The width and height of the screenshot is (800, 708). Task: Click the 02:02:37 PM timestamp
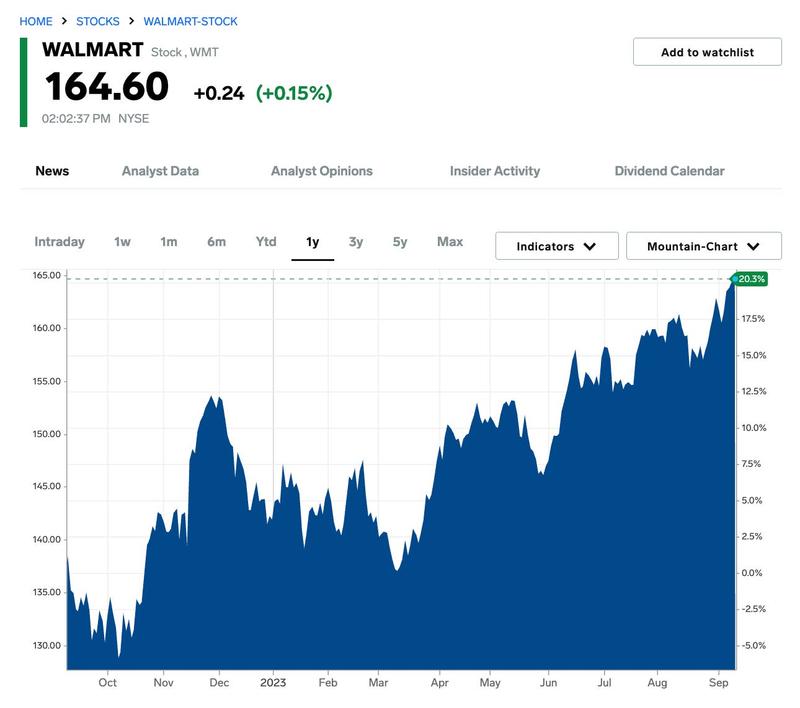[x=76, y=119]
